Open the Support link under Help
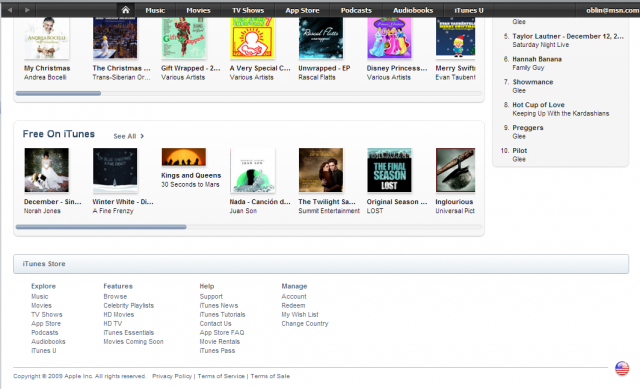The height and width of the screenshot is (389, 640). (211, 297)
